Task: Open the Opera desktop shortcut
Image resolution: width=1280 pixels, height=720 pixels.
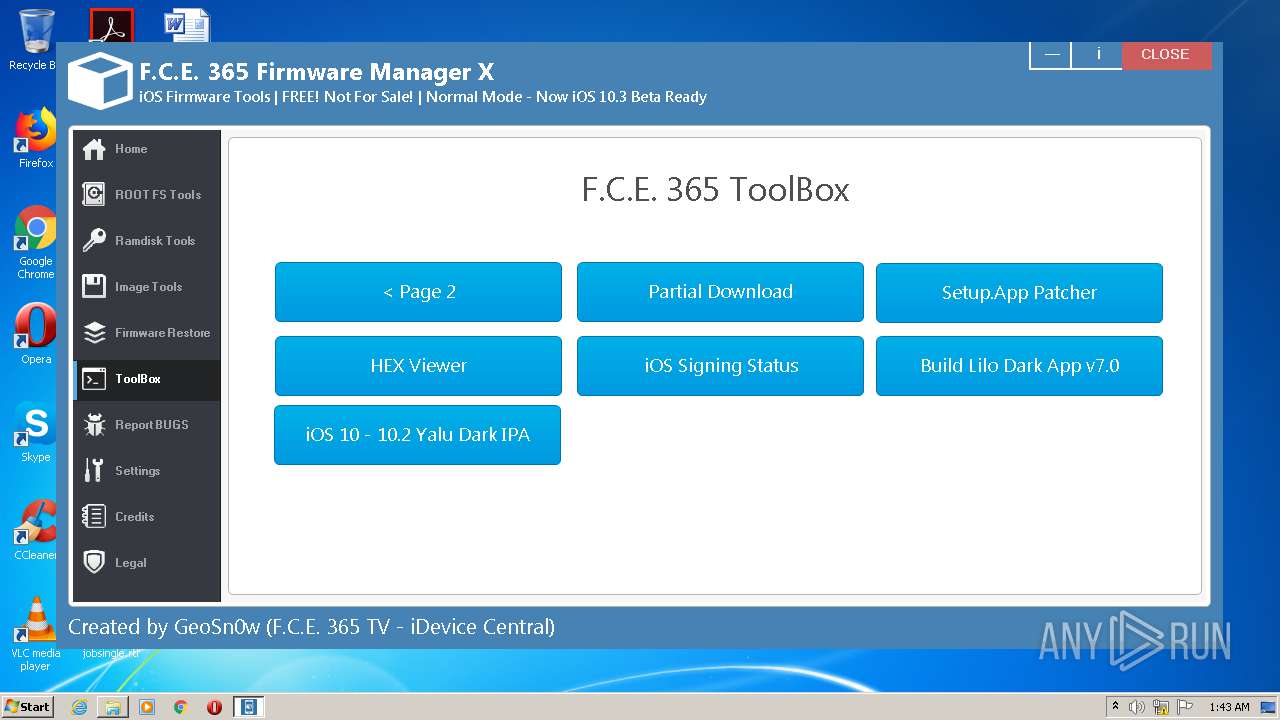Action: [36, 334]
